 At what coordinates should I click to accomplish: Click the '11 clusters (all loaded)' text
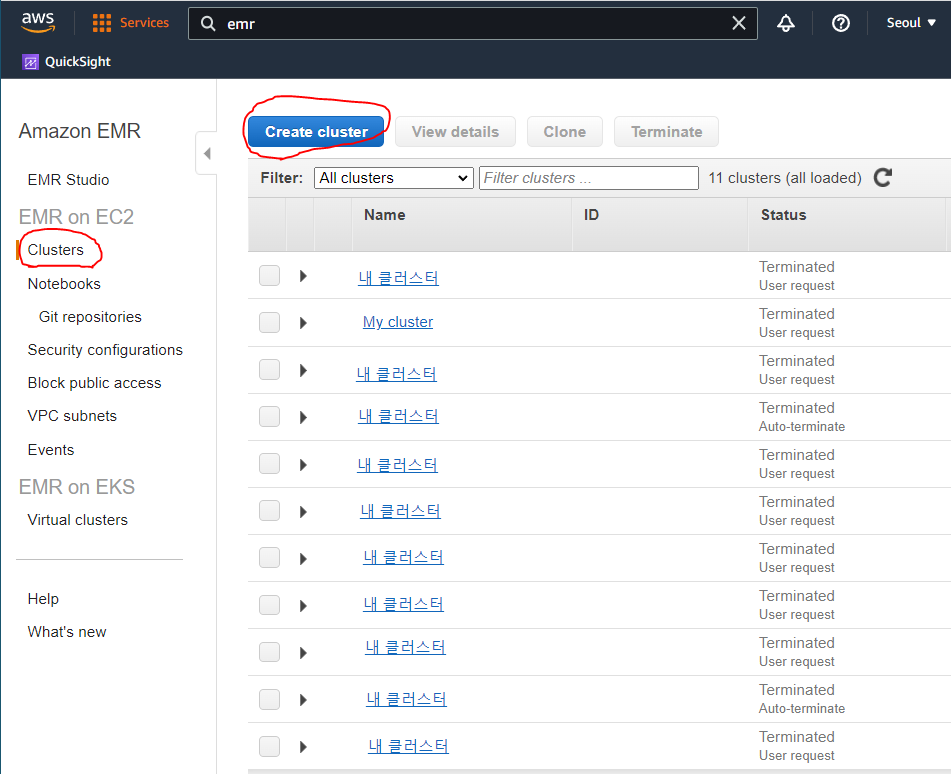pyautogui.click(x=785, y=178)
